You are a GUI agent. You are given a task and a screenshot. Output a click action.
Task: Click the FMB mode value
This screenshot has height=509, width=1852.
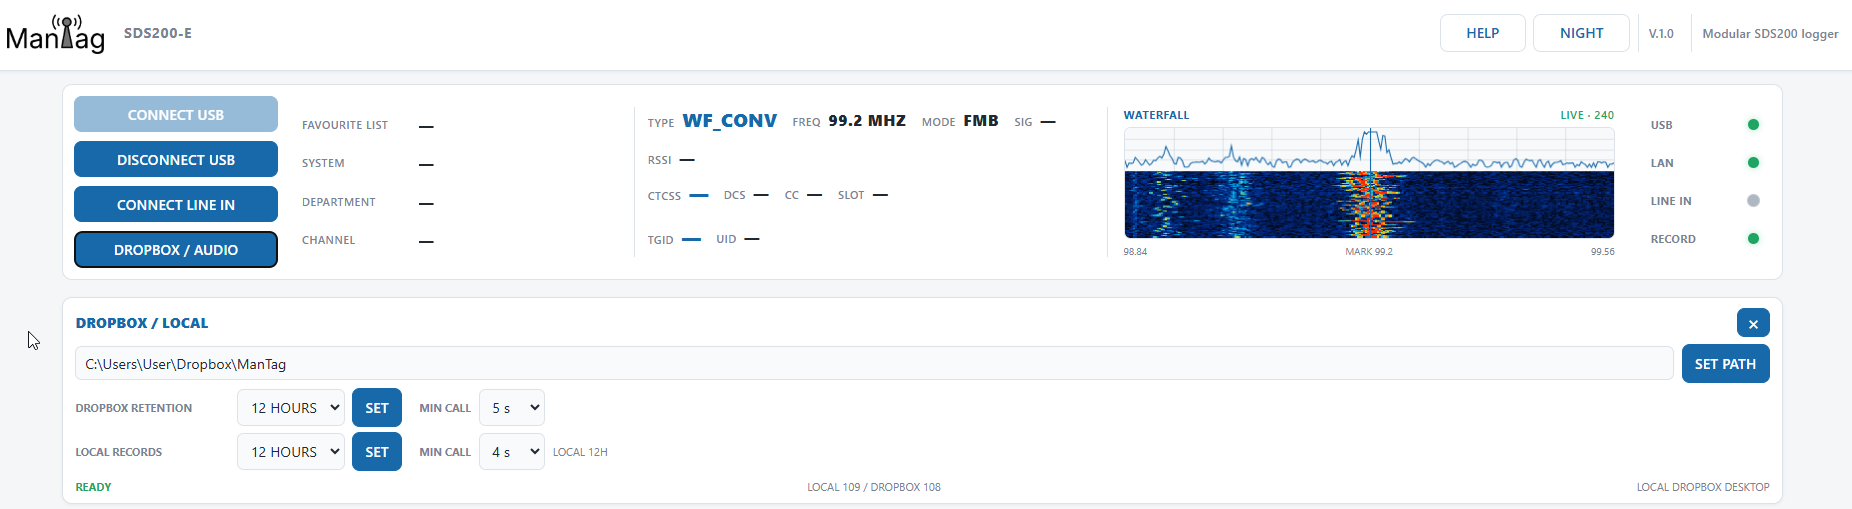981,121
